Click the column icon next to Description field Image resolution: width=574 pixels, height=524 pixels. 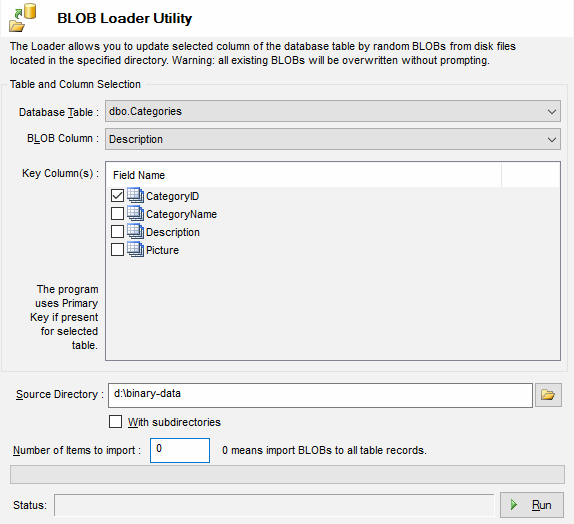(135, 231)
